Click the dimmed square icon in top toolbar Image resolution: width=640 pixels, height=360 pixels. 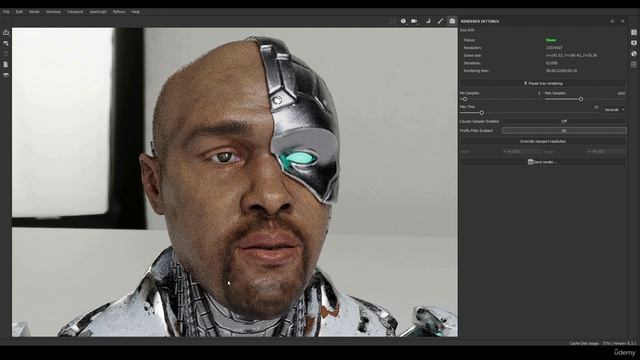(x=392, y=21)
